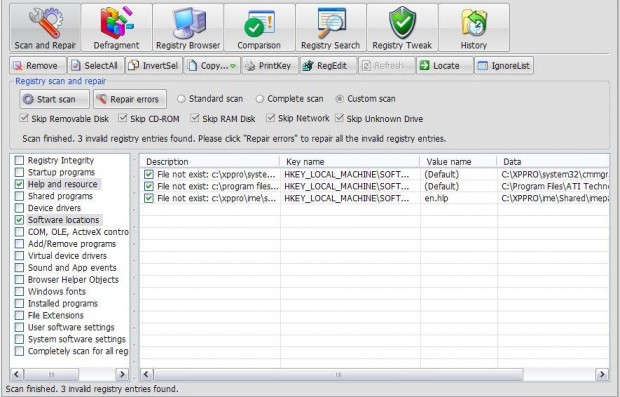The image size is (620, 397).
Task: Sort by the Data column header
Action: pyautogui.click(x=553, y=162)
